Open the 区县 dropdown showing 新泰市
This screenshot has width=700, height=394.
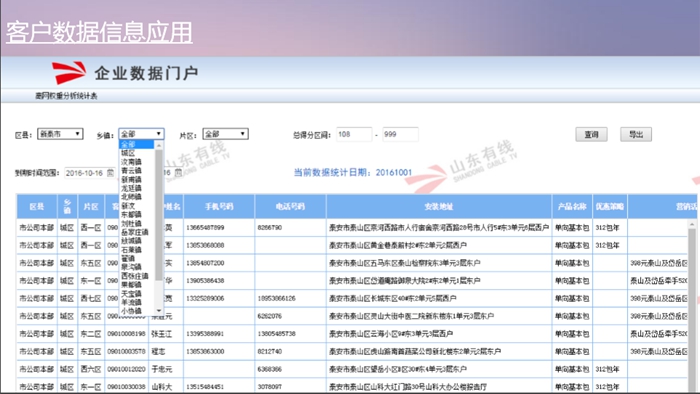pyautogui.click(x=60, y=134)
